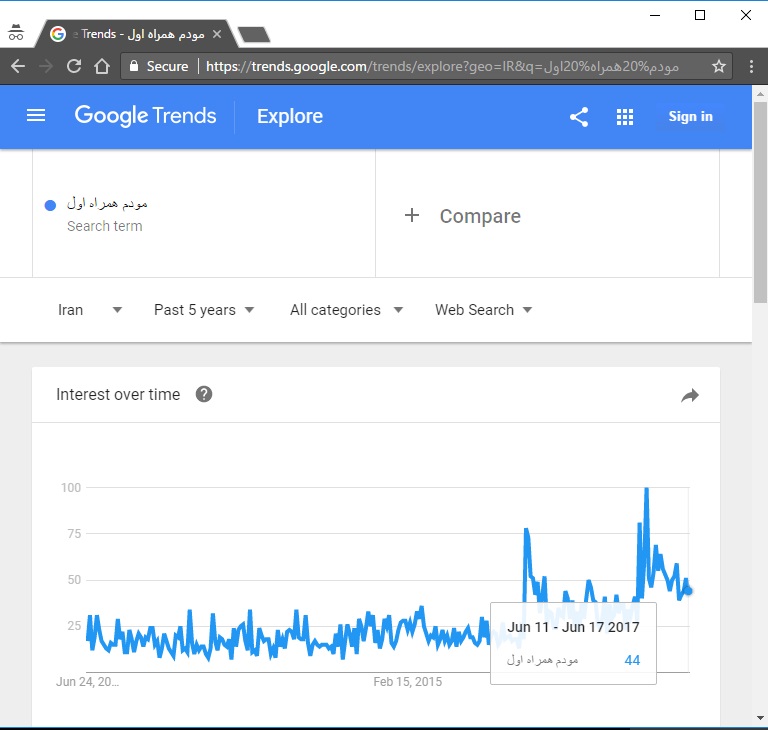The width and height of the screenshot is (768, 730).
Task: Close the Google Trends browser tab
Action: (x=217, y=34)
